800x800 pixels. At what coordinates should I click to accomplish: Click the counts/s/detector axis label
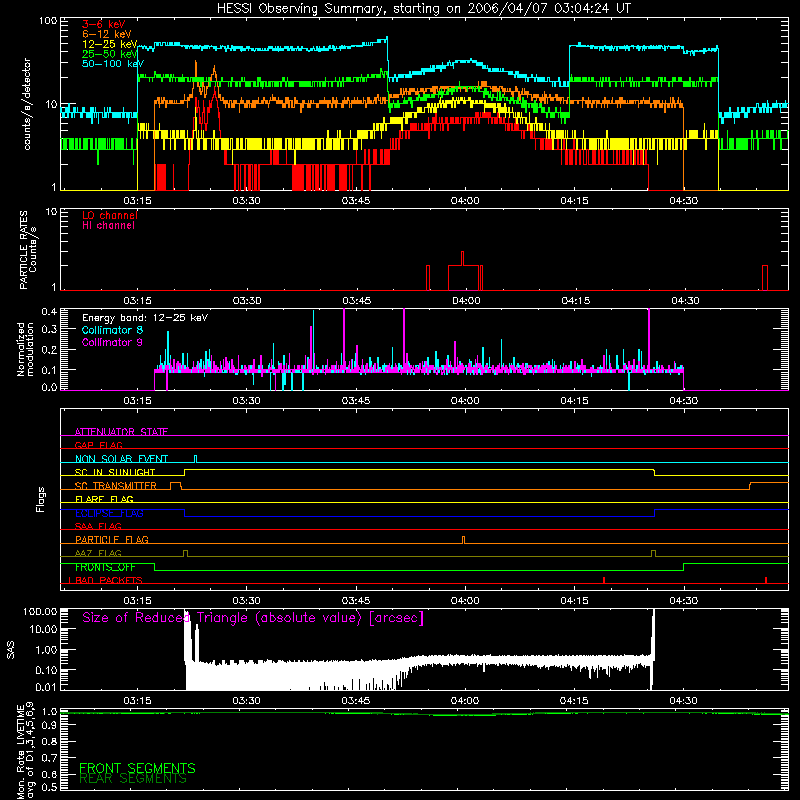coord(27,104)
